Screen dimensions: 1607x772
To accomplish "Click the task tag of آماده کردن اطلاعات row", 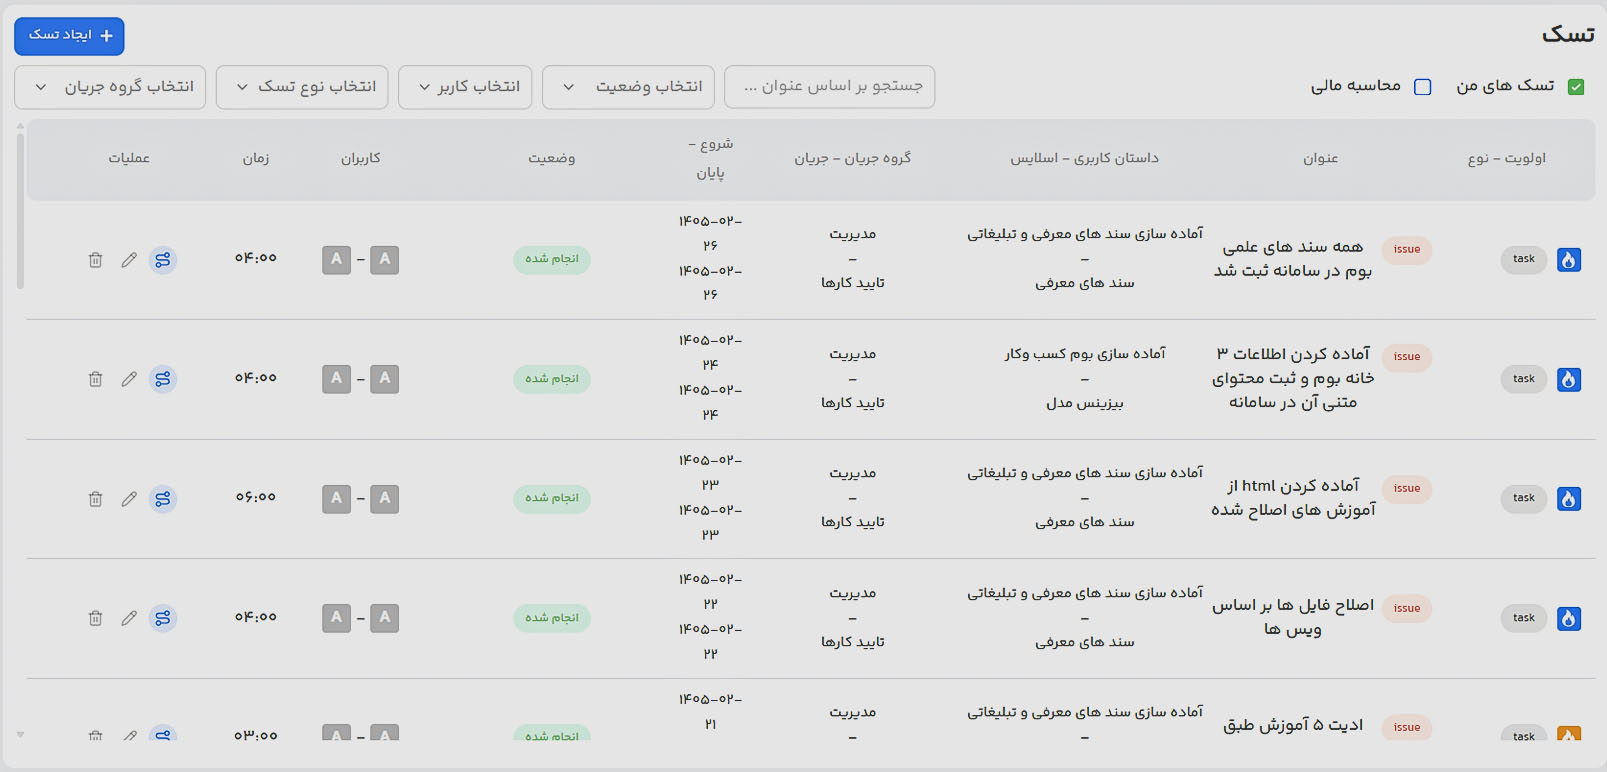I will coord(1524,379).
